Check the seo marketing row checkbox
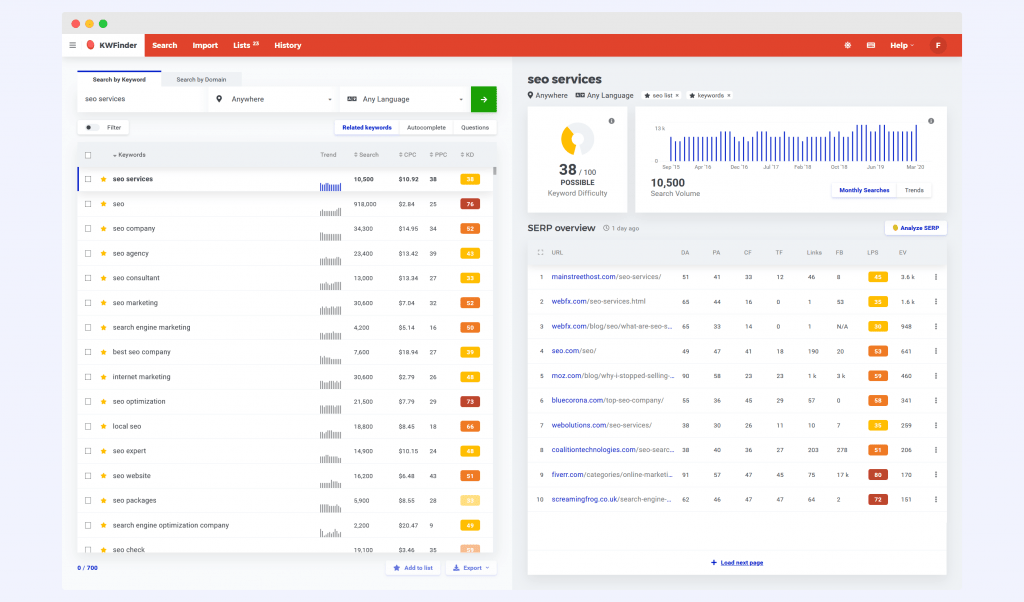Viewport: 1024px width, 602px height. pos(88,303)
